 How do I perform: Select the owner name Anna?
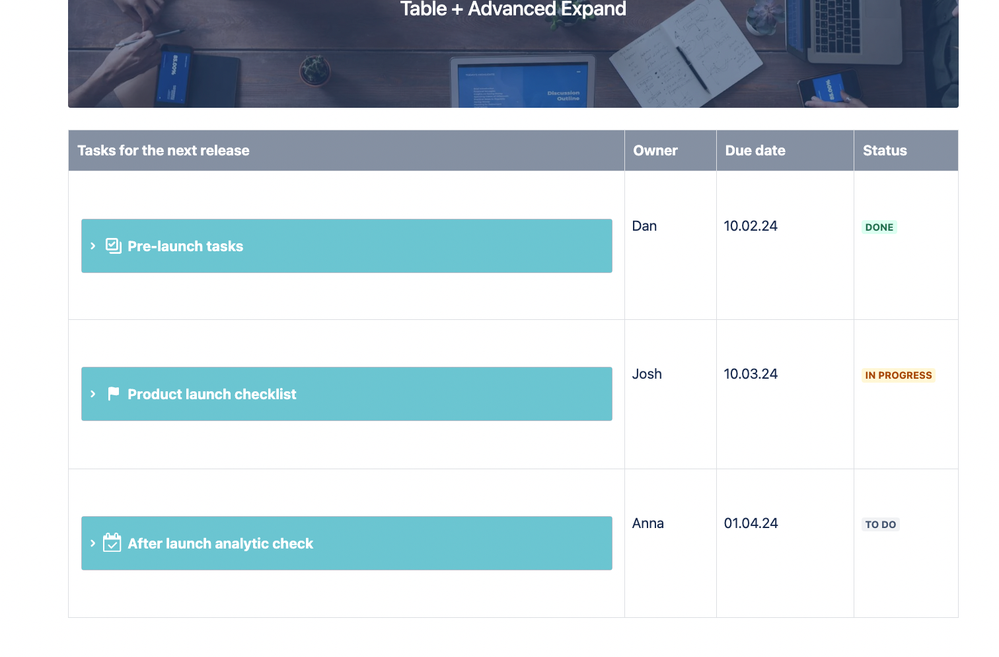tap(648, 523)
